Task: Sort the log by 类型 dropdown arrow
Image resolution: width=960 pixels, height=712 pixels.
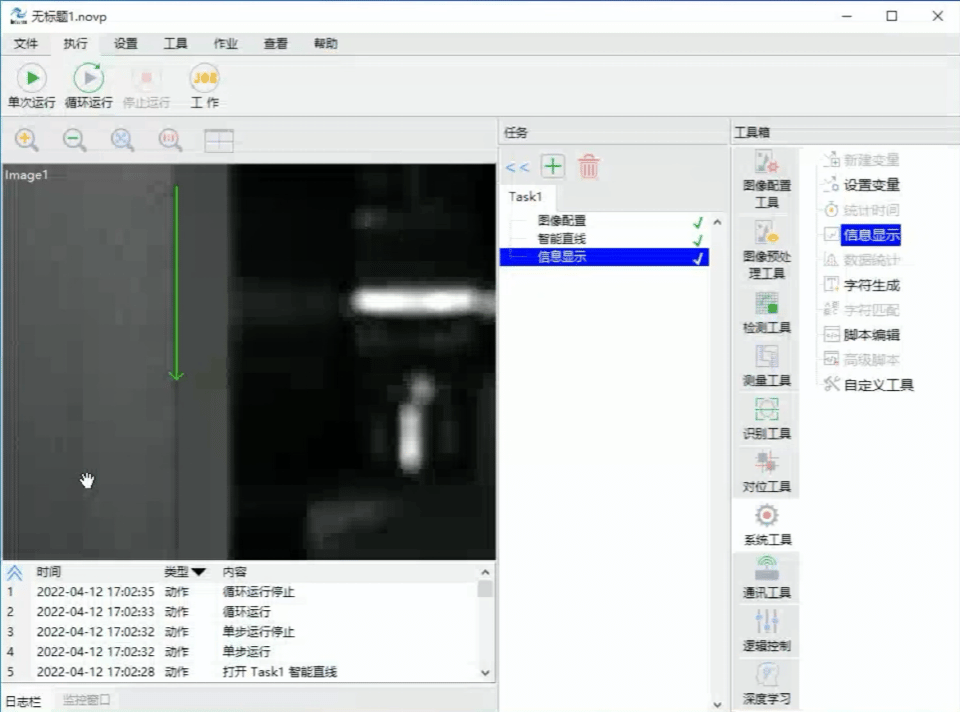Action: [x=198, y=572]
